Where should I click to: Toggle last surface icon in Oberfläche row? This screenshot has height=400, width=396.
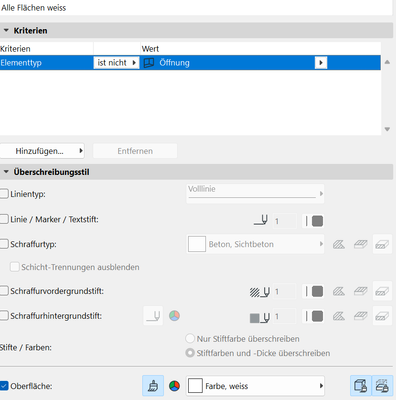pyautogui.click(x=382, y=386)
